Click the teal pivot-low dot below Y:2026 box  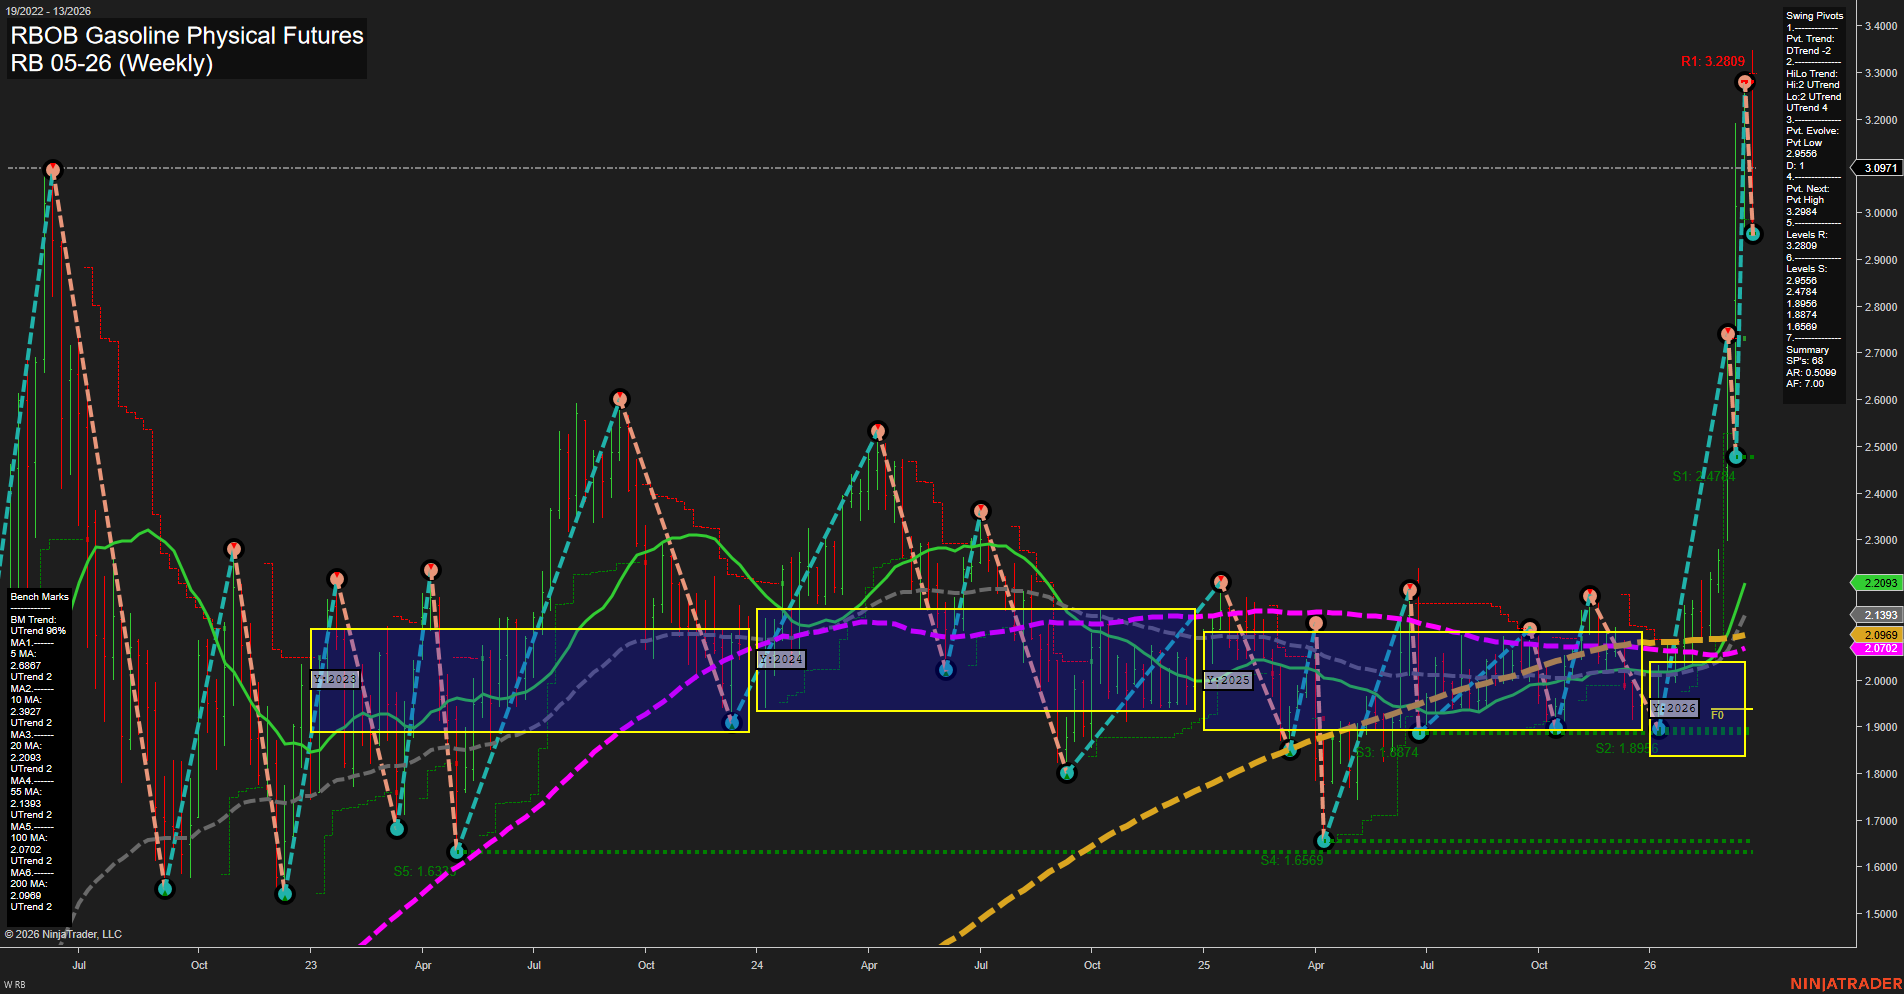[1660, 727]
